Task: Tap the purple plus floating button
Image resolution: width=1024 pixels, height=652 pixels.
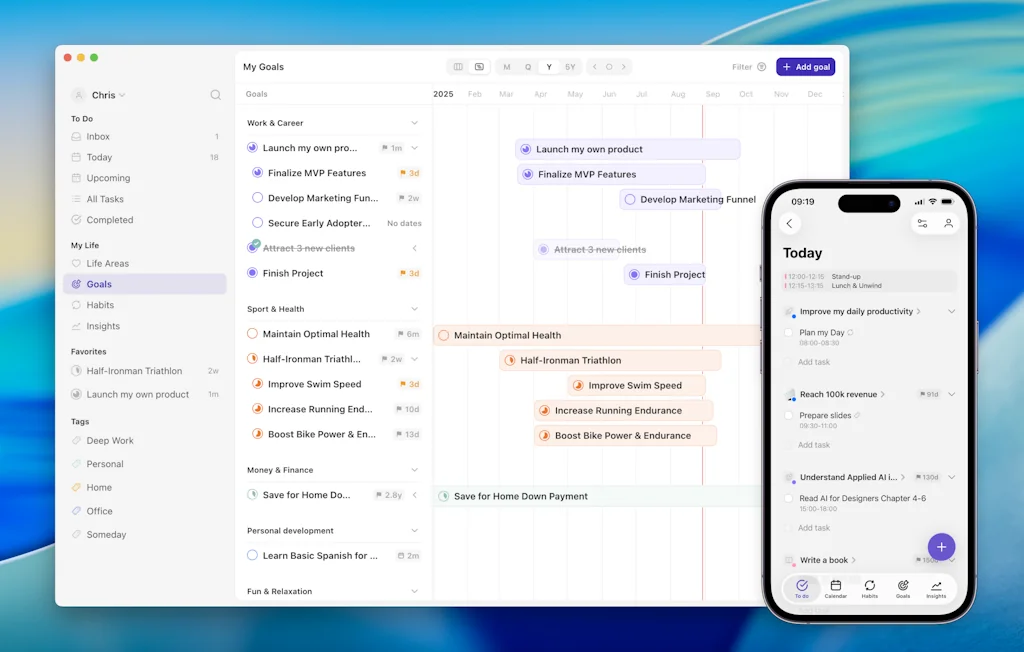Action: point(941,547)
